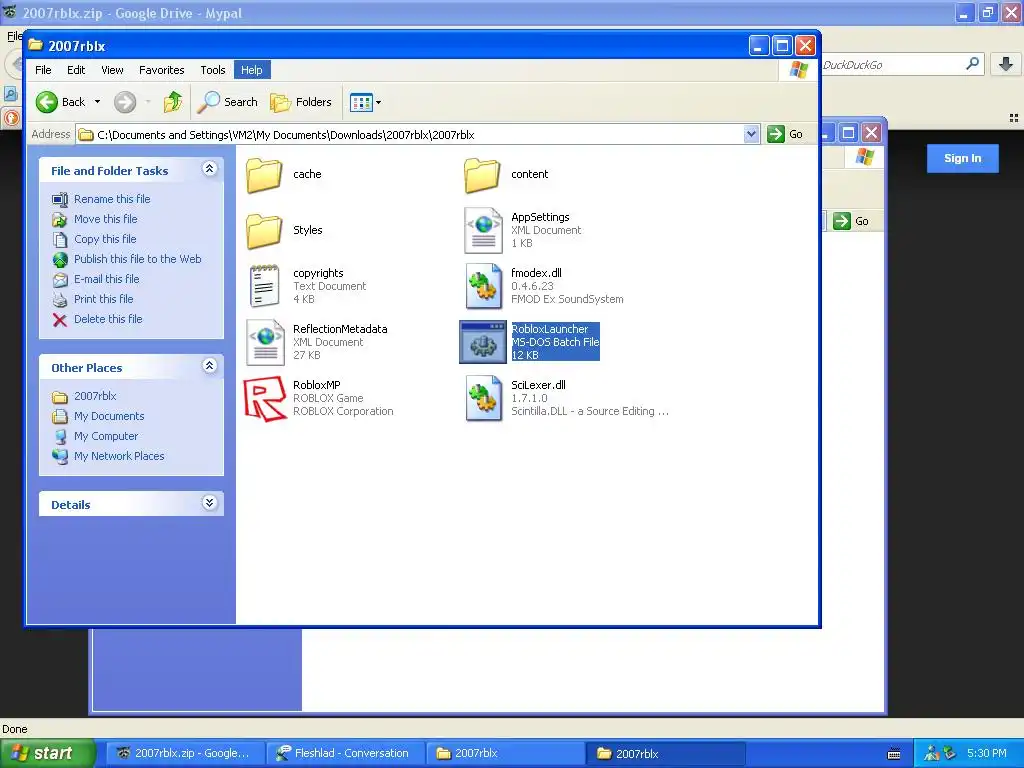Collapse the File and Folder Tasks panel

tap(210, 169)
